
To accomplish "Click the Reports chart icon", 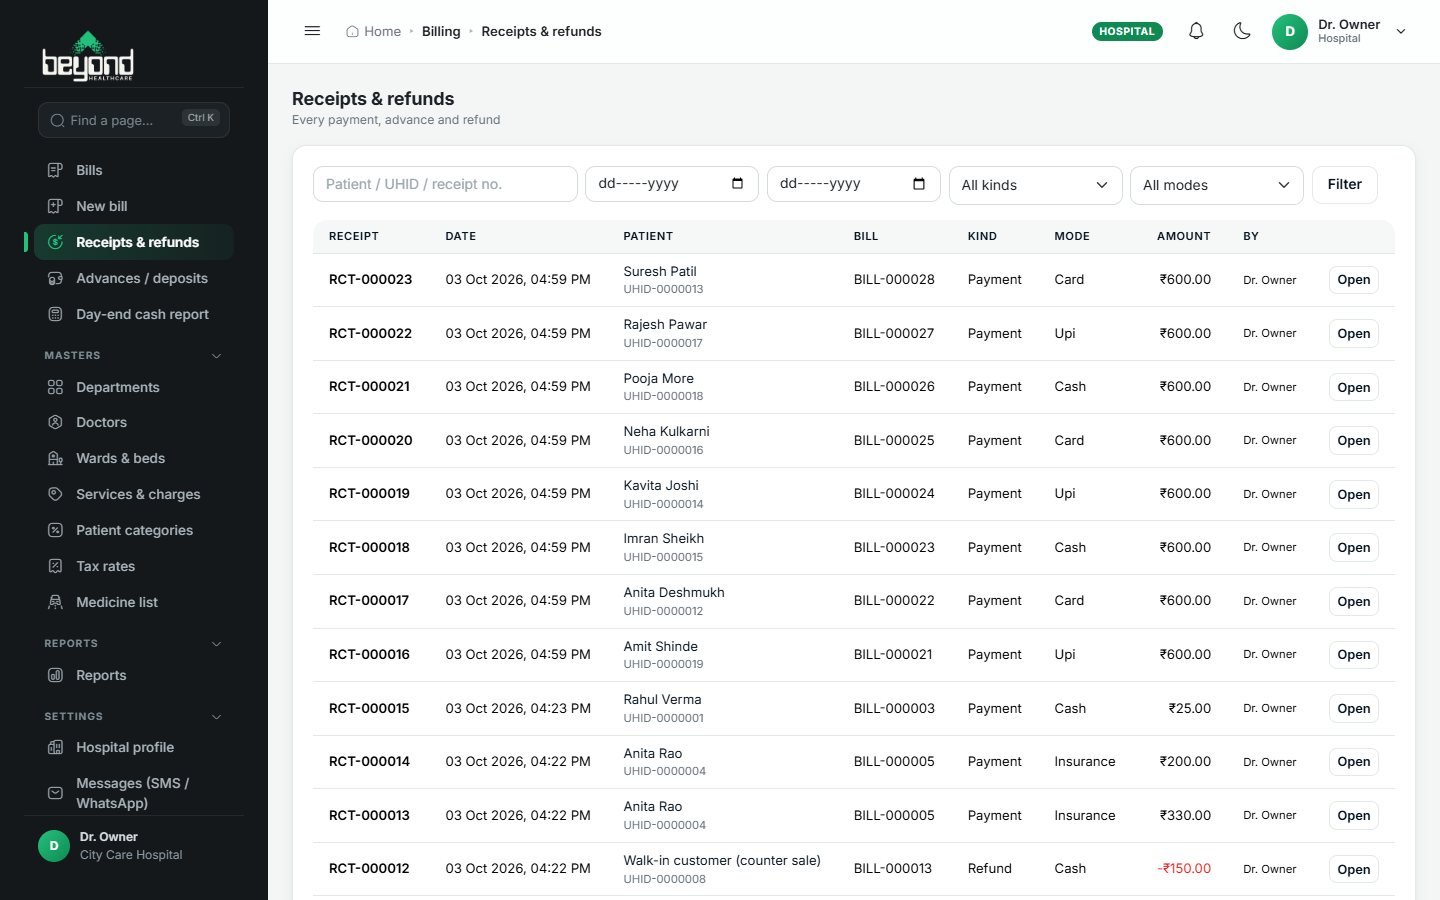I will (56, 675).
